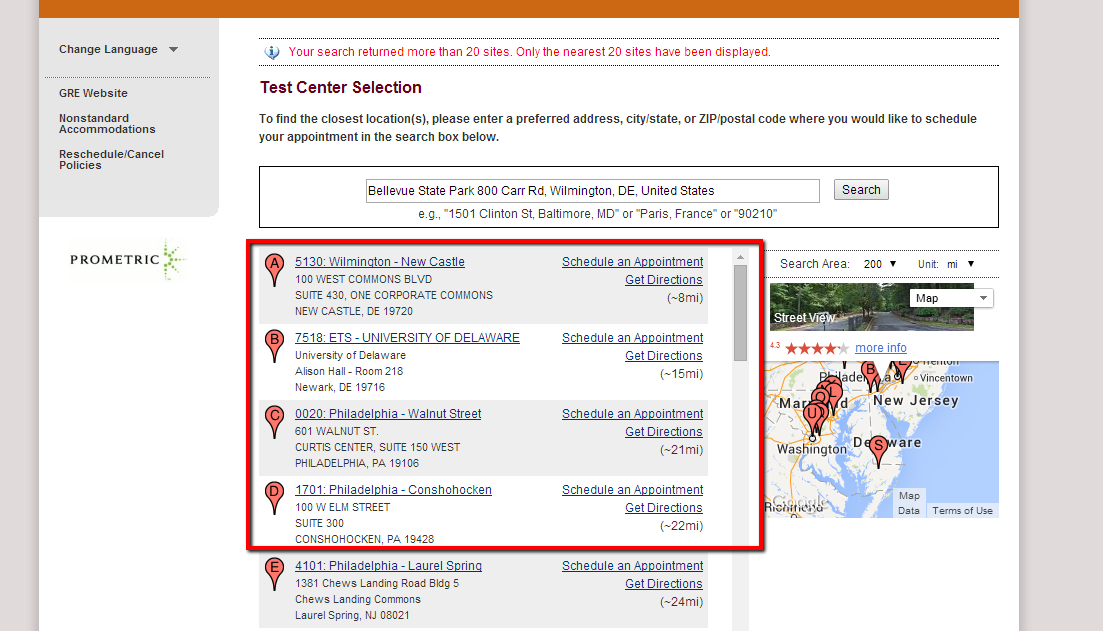Click the (~21mi) distance text

(x=681, y=450)
